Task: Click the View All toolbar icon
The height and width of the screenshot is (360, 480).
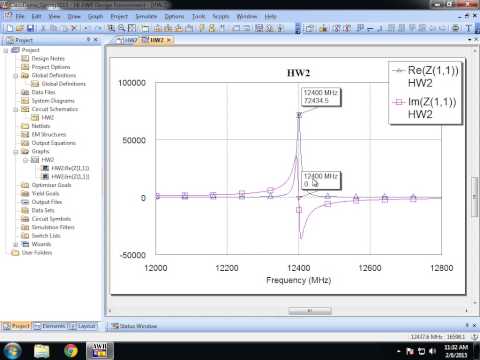Action: pos(132,28)
